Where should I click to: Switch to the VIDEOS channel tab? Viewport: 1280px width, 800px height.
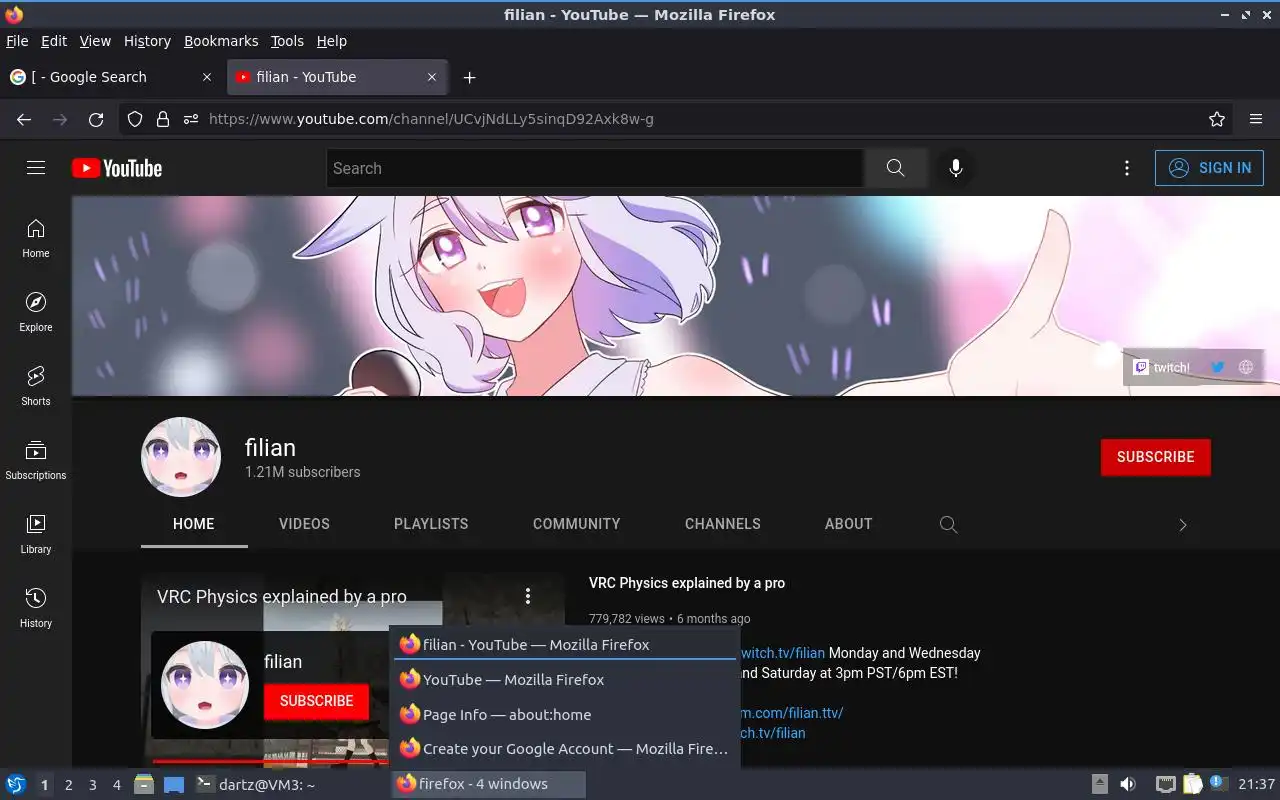point(304,524)
